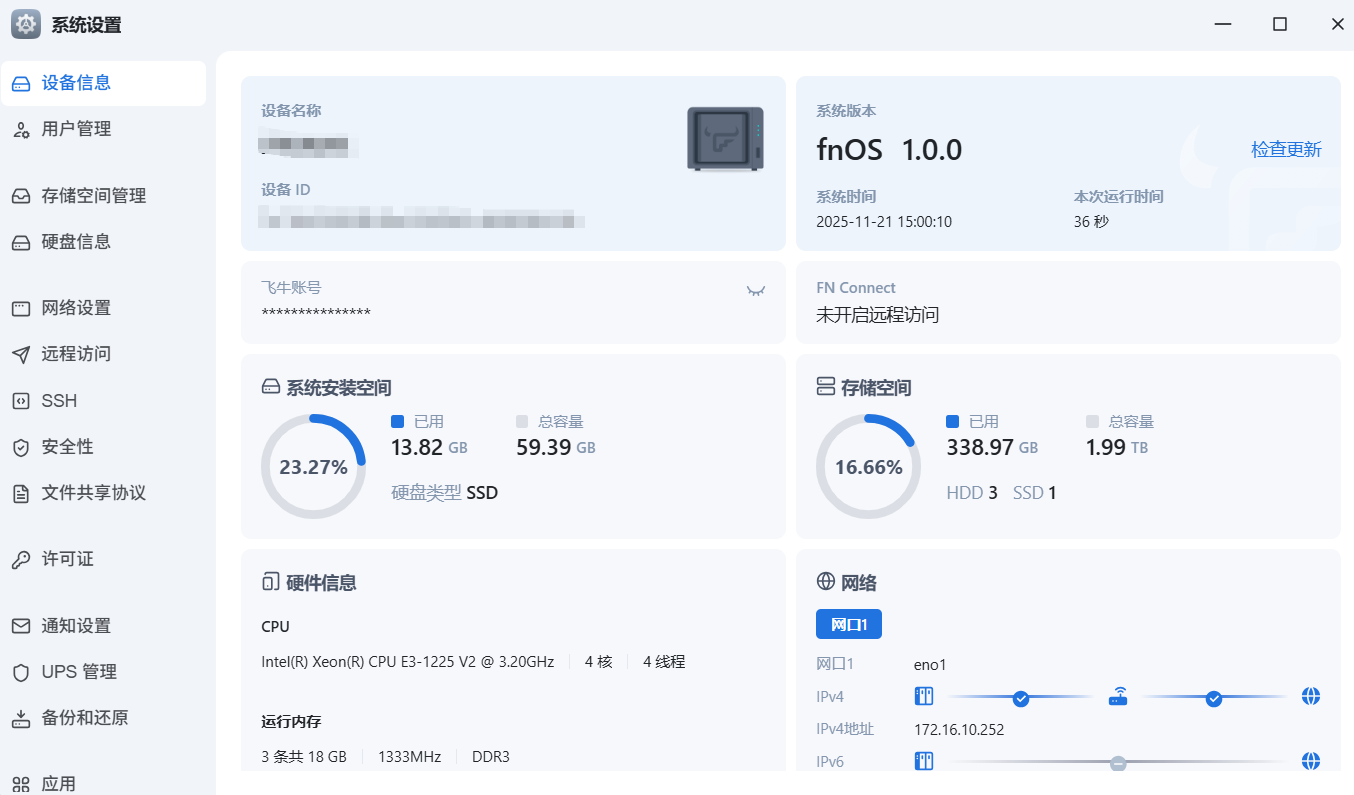Click the 4 核 core count
Screen dimensions: 1354x795
(x=598, y=662)
